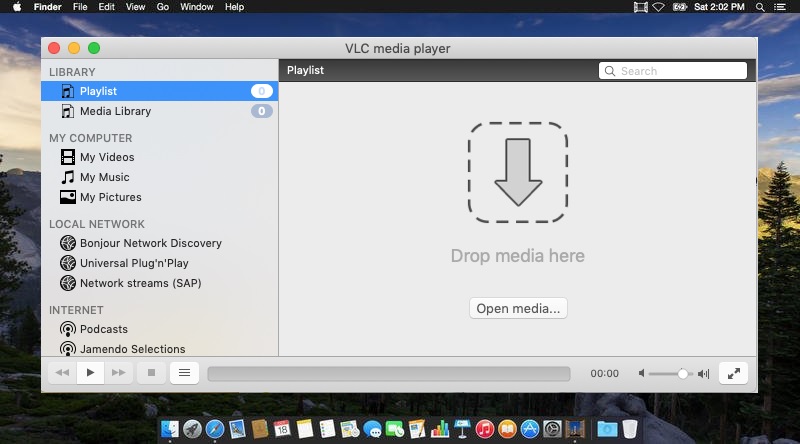Open the Finder menu
Screen dimensions: 800x444
point(47,7)
